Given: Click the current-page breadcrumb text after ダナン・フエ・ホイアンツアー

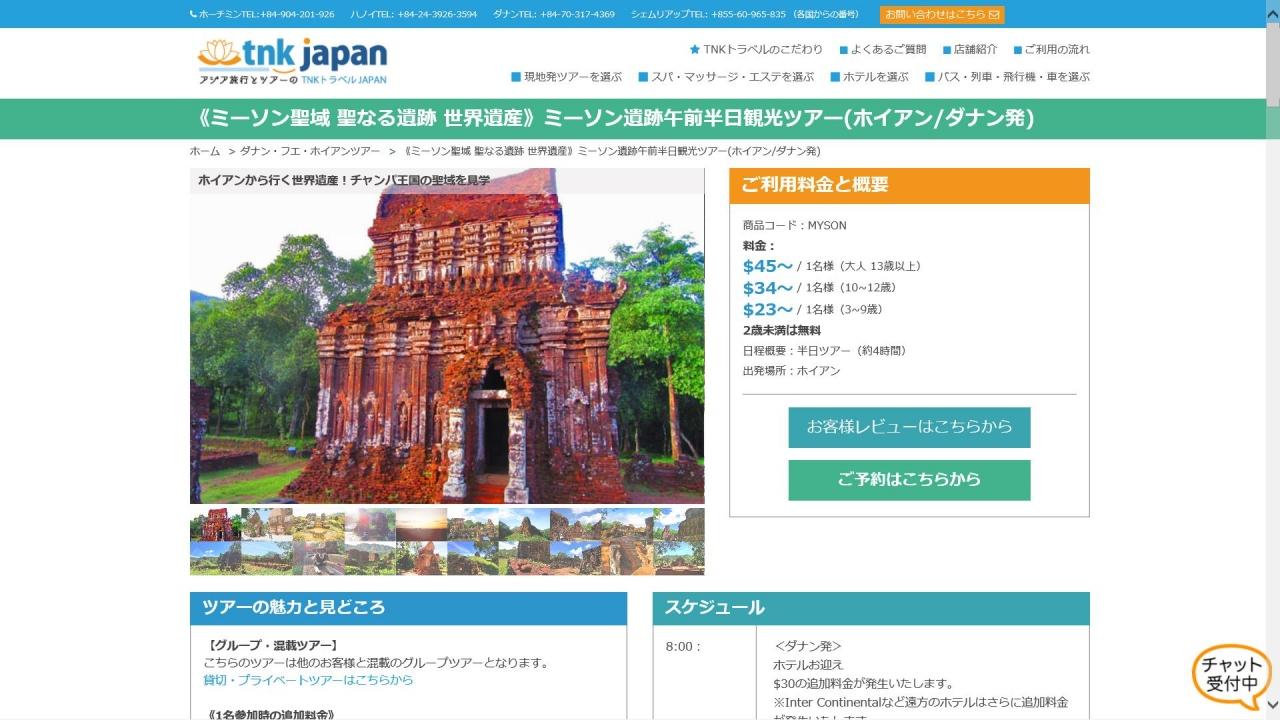Looking at the screenshot, I should (x=612, y=151).
